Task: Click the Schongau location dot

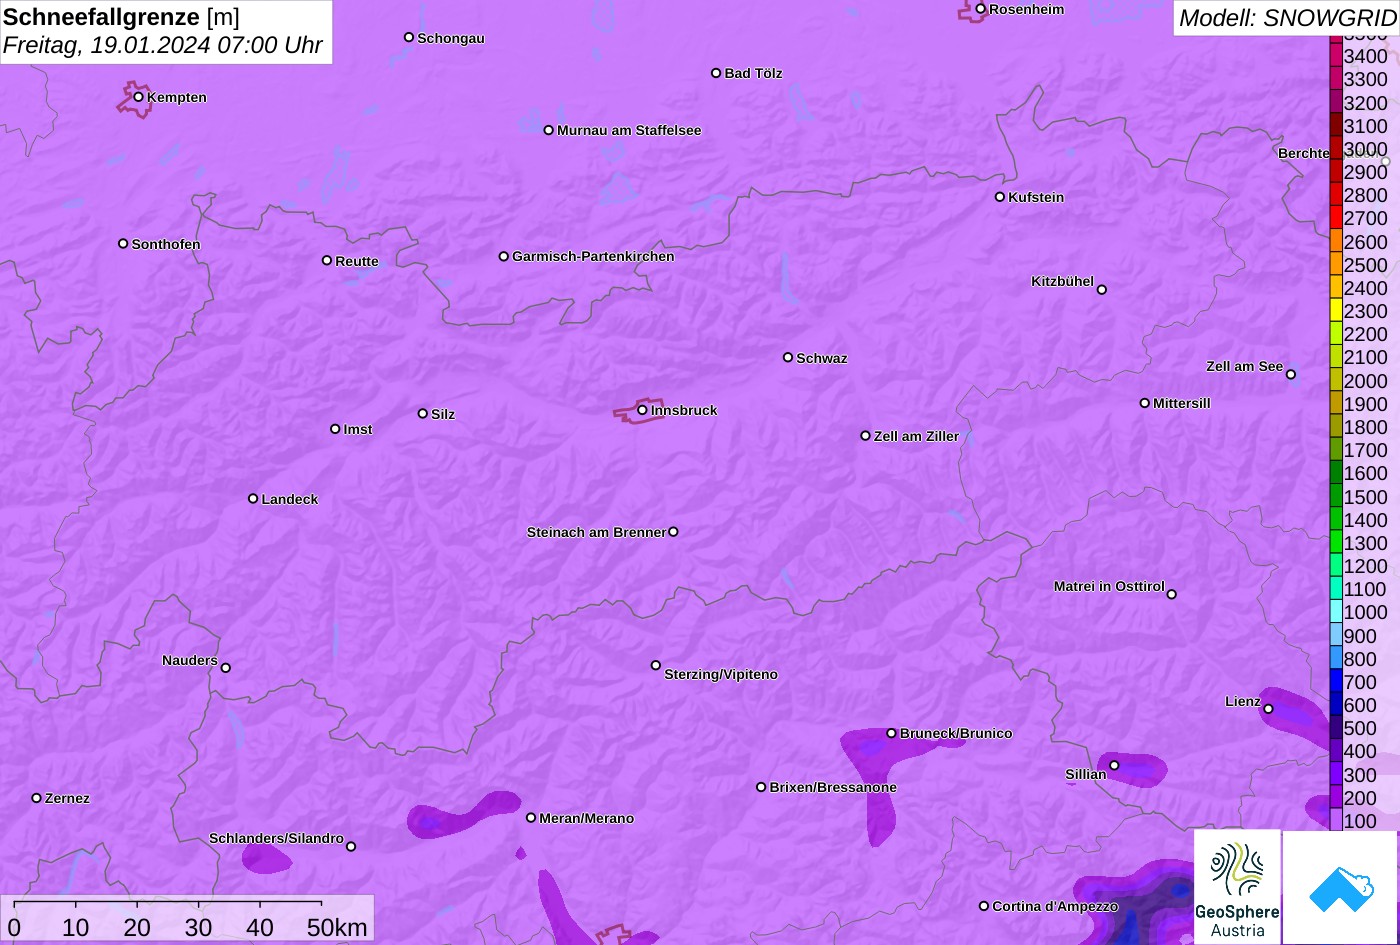Action: point(409,37)
